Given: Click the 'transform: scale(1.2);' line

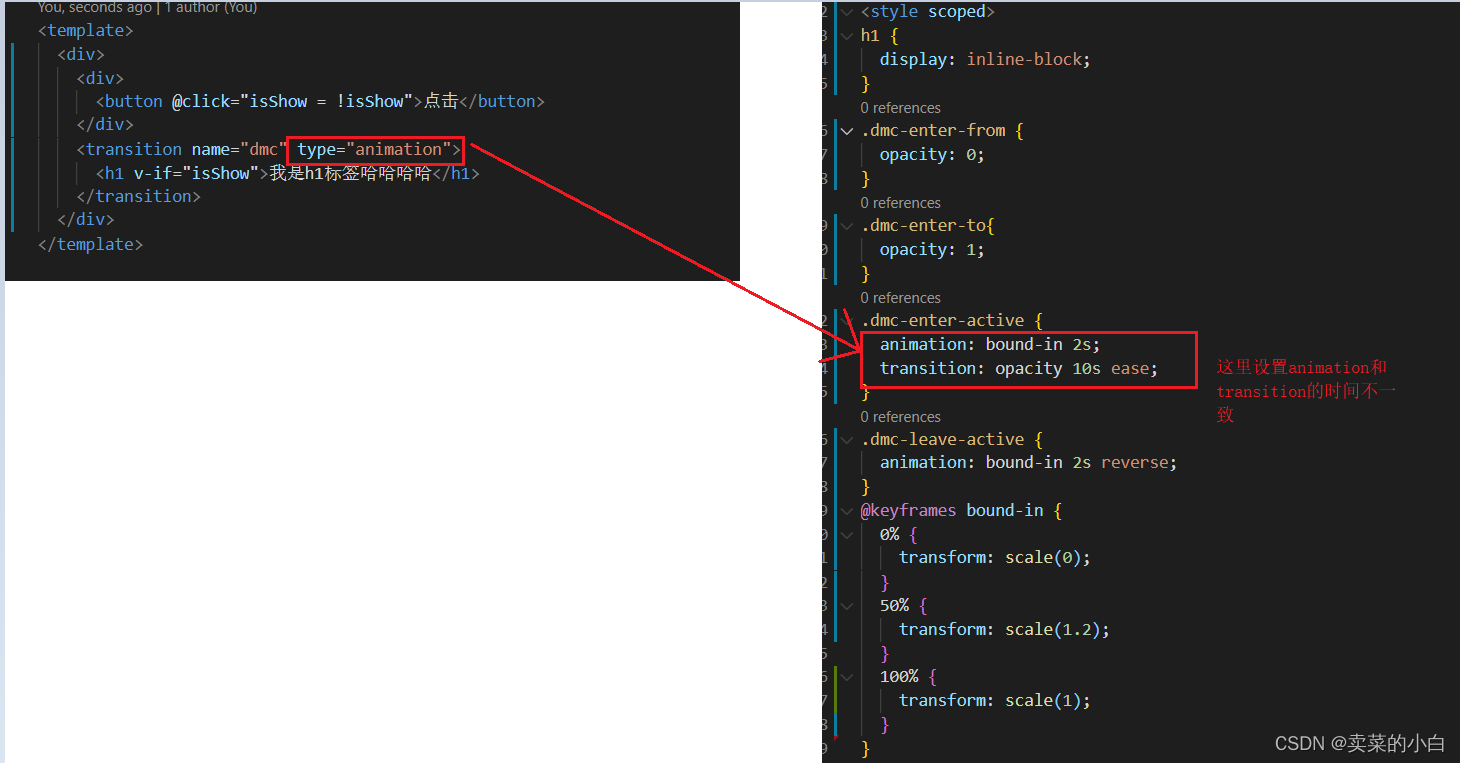Looking at the screenshot, I should 1005,630.
